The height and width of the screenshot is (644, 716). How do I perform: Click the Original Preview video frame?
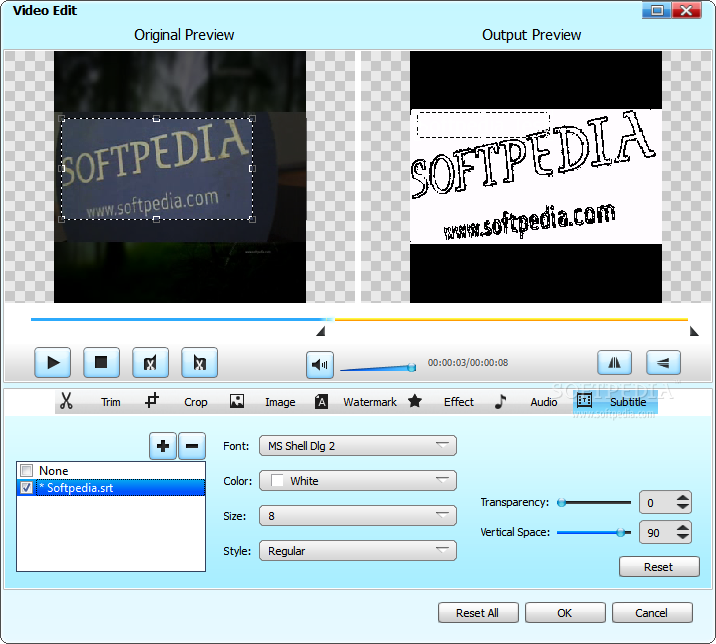click(x=180, y=177)
